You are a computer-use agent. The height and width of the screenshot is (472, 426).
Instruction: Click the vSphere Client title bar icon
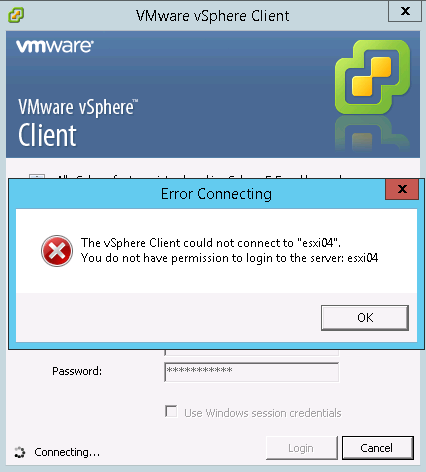(x=16, y=15)
